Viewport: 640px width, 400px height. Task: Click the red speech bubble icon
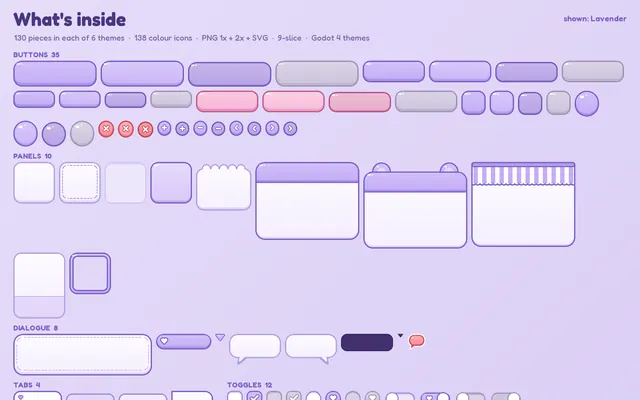click(416, 341)
